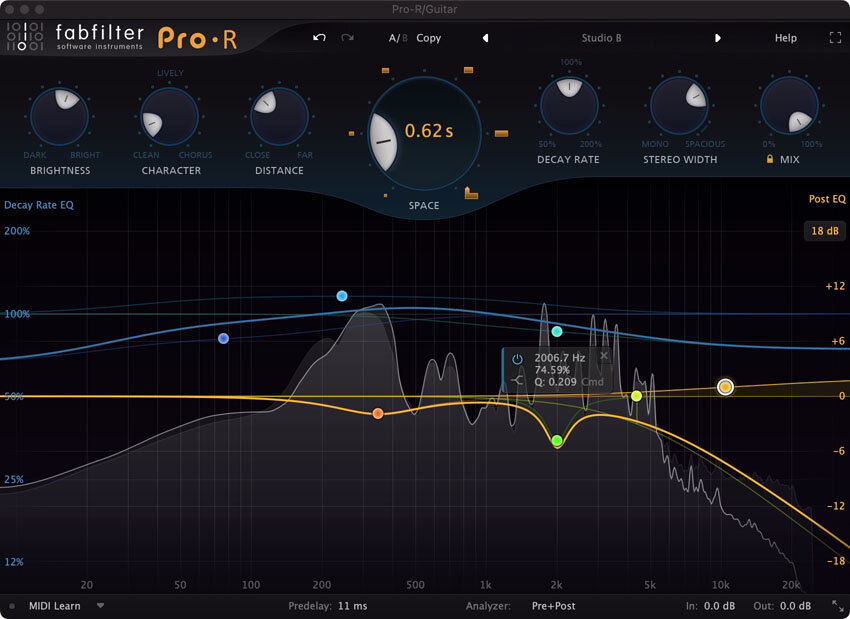Toggle bypass with the power icon in the tooltip

(x=517, y=358)
